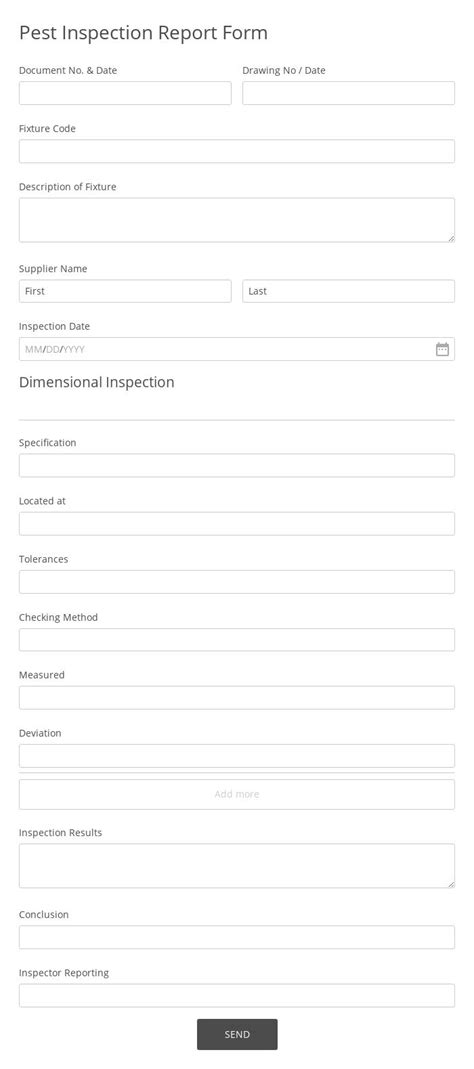Submit the form with SEND button
Screen dimensions: 474x1069
(x=237, y=1034)
